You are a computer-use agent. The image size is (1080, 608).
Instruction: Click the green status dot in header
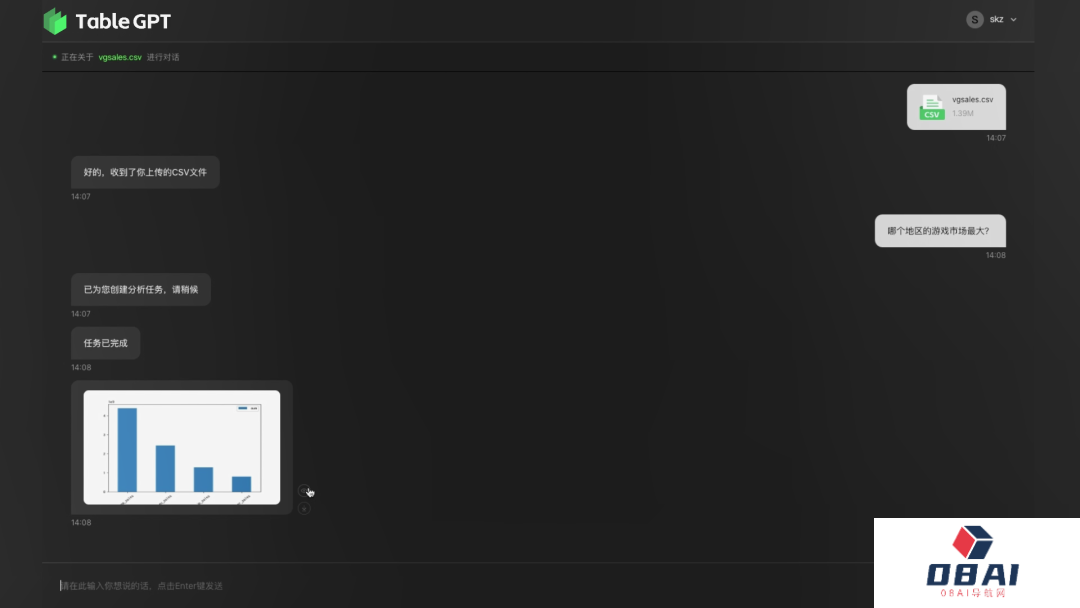[54, 57]
